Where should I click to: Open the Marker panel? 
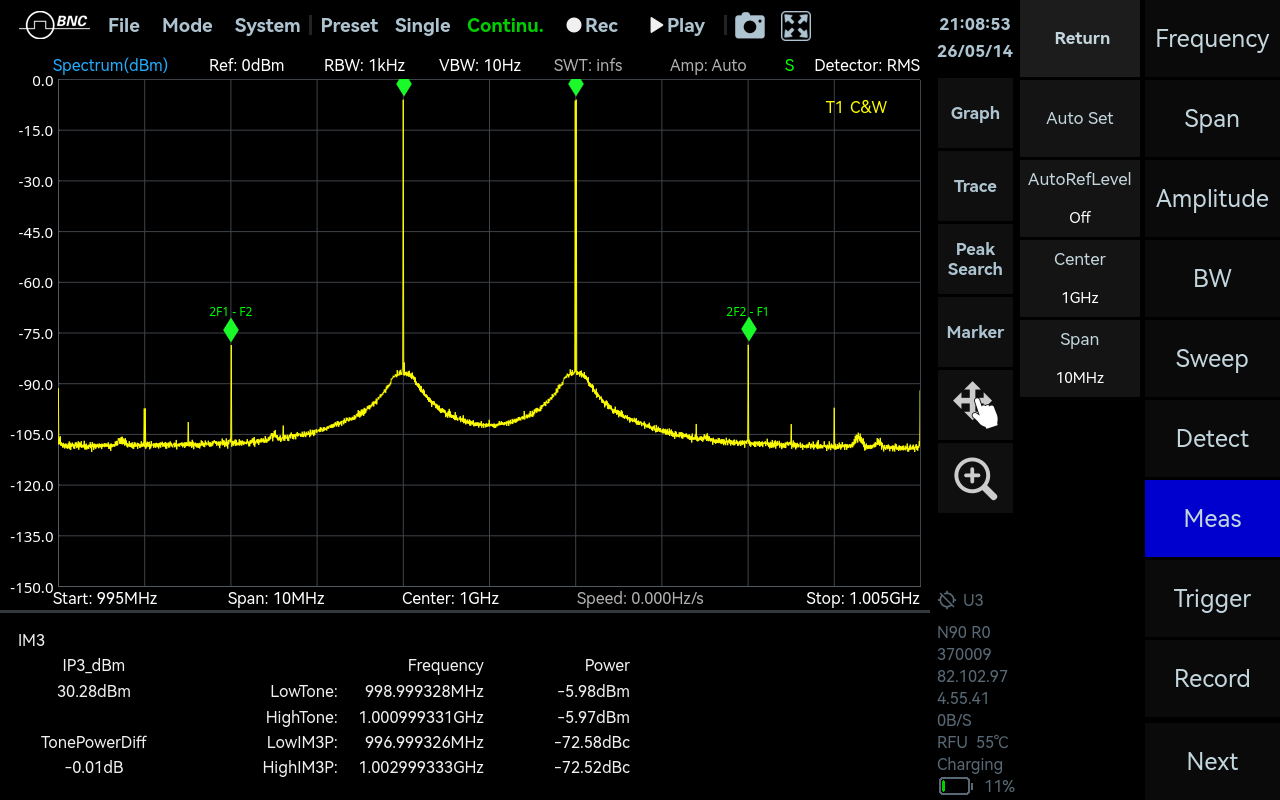(x=975, y=332)
